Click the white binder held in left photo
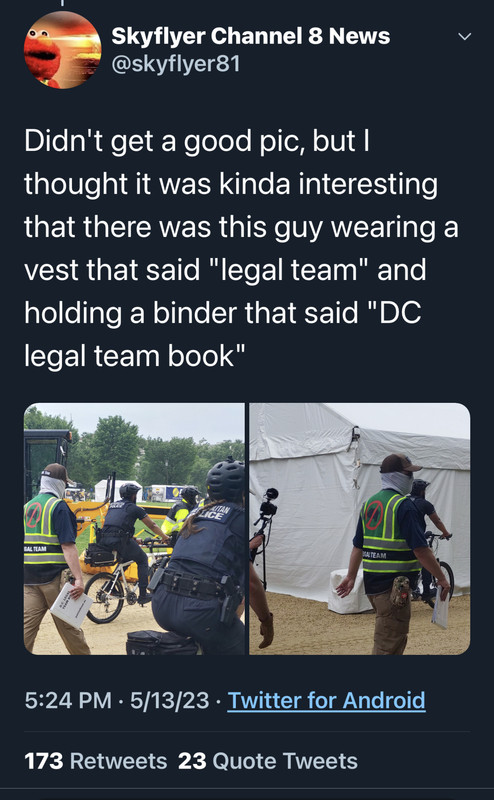 click(x=71, y=605)
